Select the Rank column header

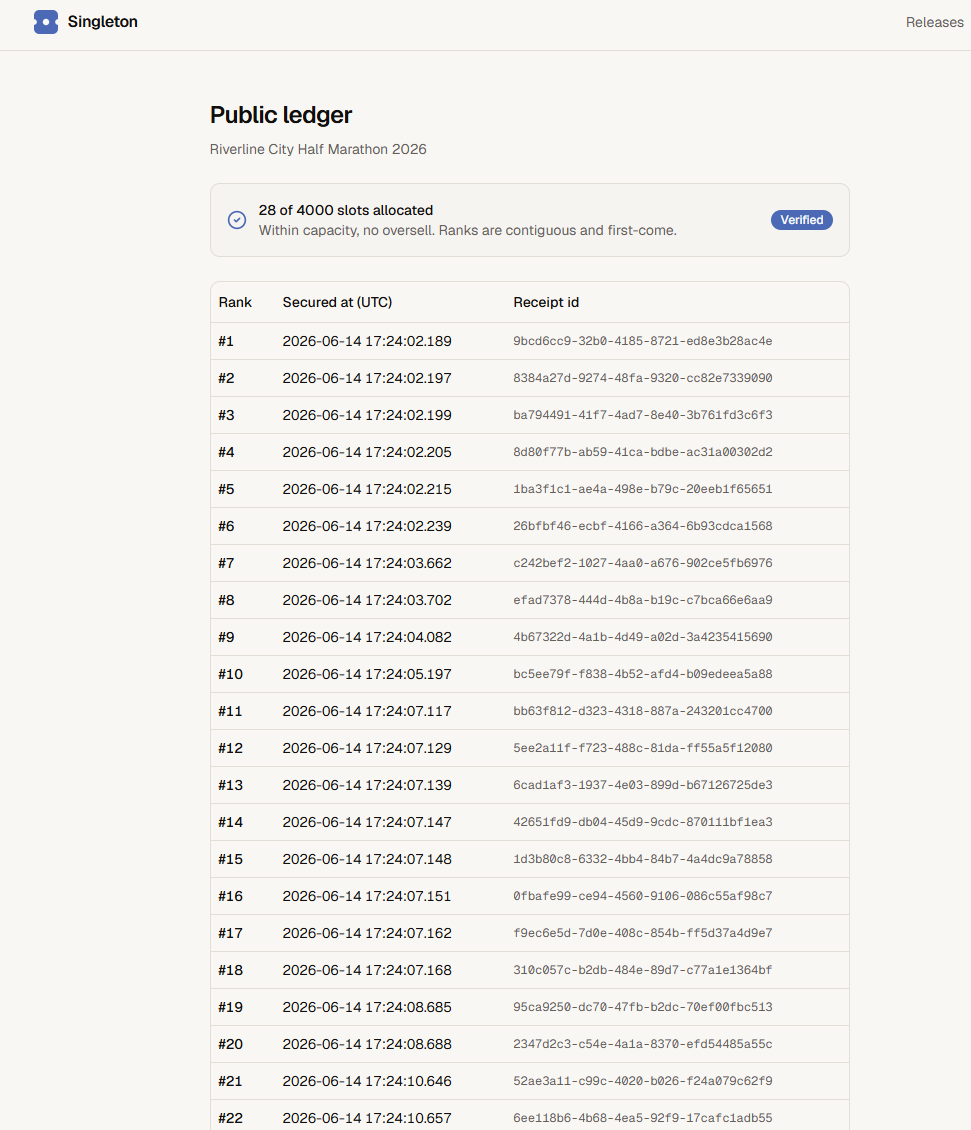coord(235,302)
